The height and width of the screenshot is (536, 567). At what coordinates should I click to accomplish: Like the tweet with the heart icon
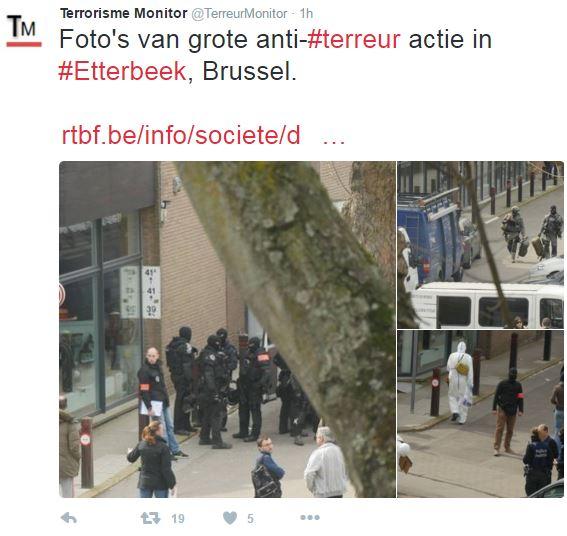pyautogui.click(x=230, y=518)
